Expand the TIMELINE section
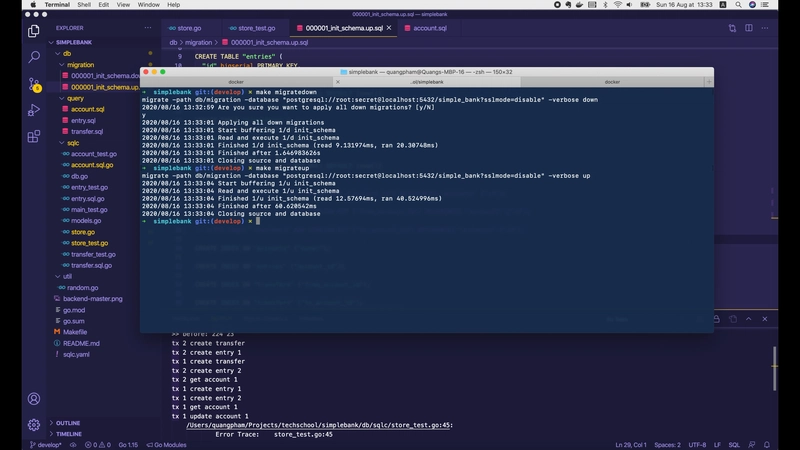 click(x=69, y=434)
